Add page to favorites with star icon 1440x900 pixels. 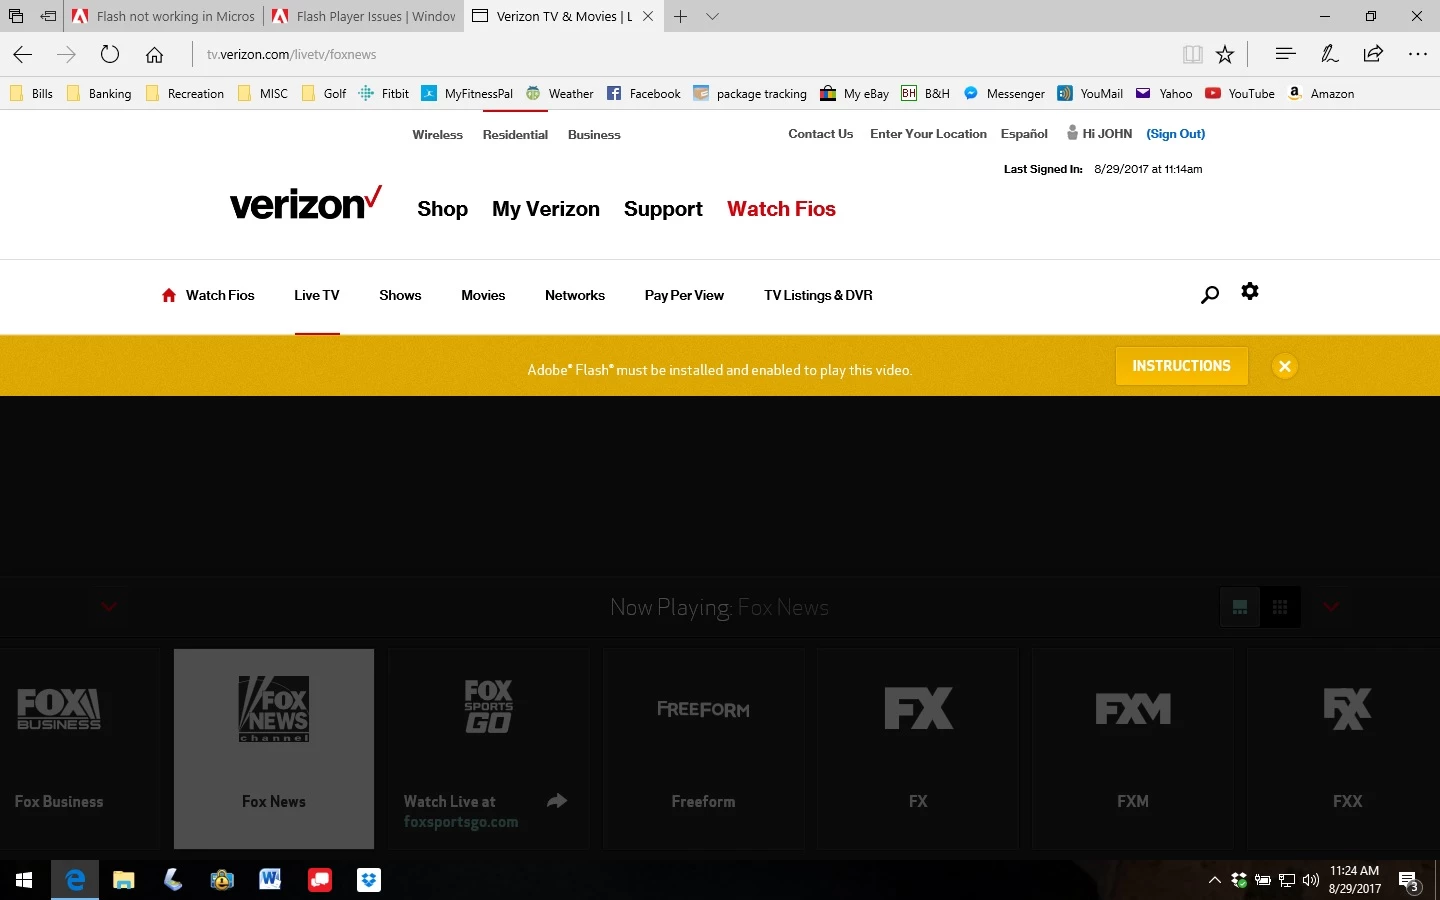click(x=1225, y=55)
